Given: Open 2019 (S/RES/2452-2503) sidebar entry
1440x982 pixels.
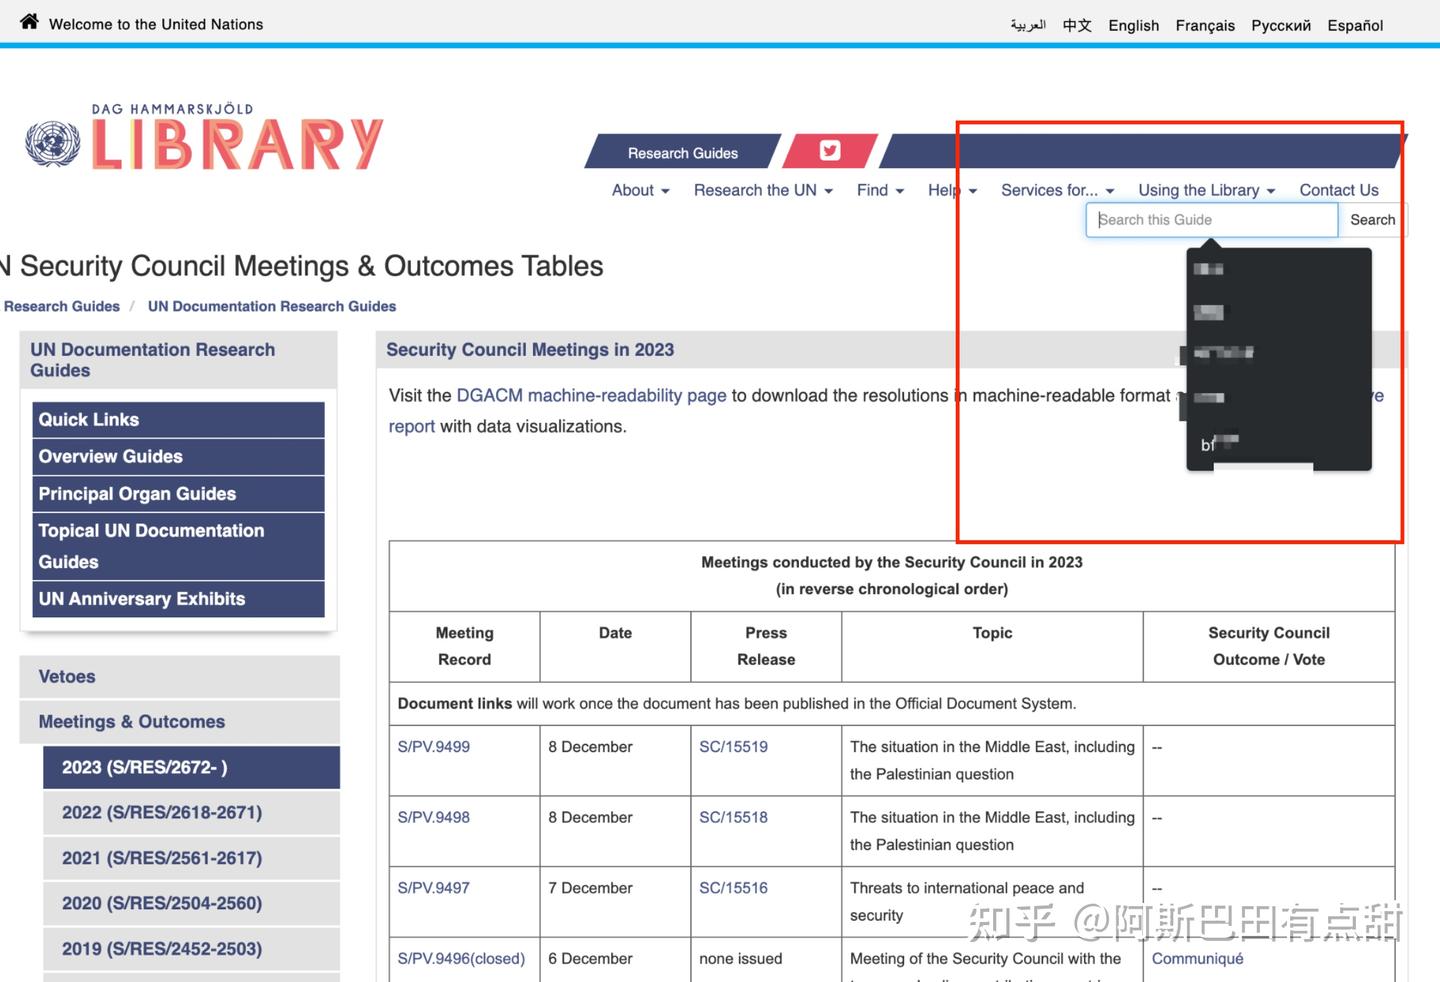Looking at the screenshot, I should (x=192, y=949).
